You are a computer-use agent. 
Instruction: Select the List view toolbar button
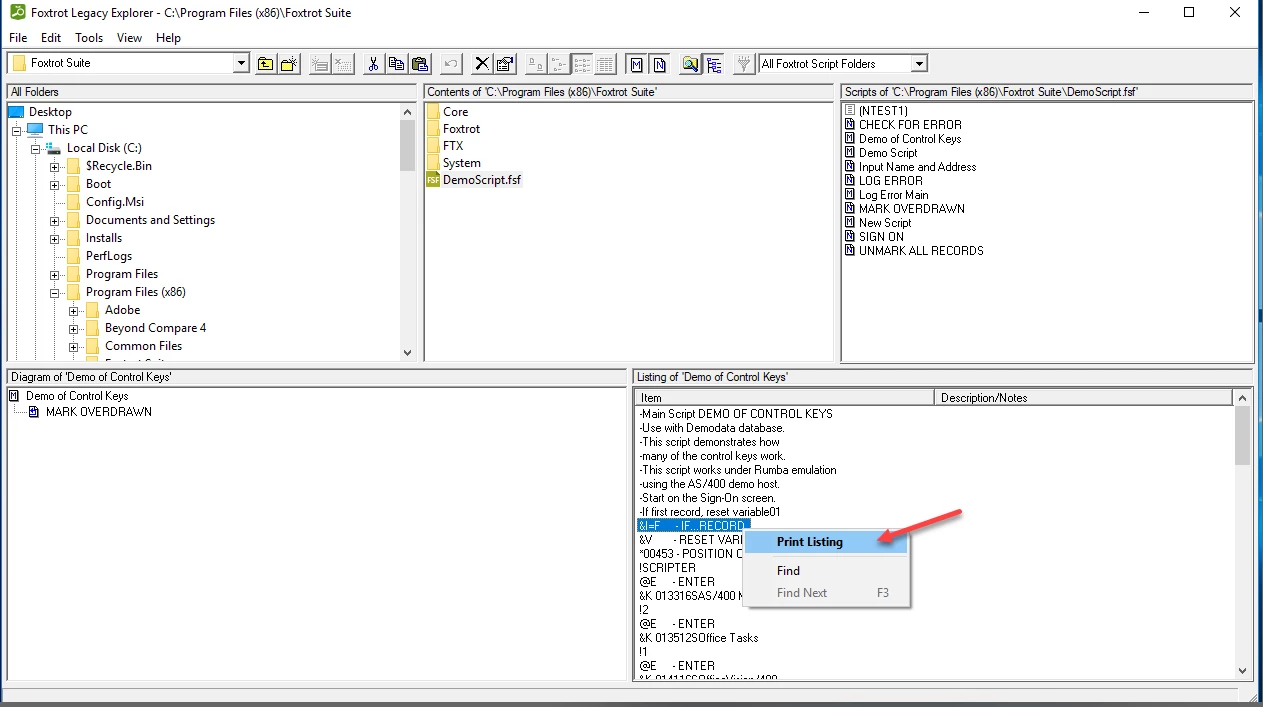(x=582, y=64)
